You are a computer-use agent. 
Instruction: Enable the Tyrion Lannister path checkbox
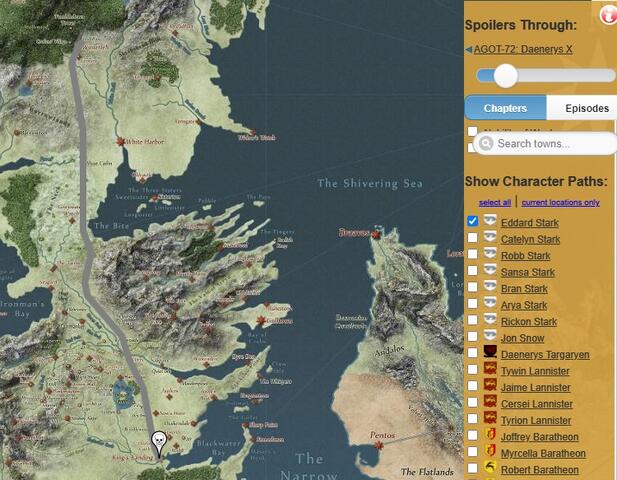[x=473, y=419]
